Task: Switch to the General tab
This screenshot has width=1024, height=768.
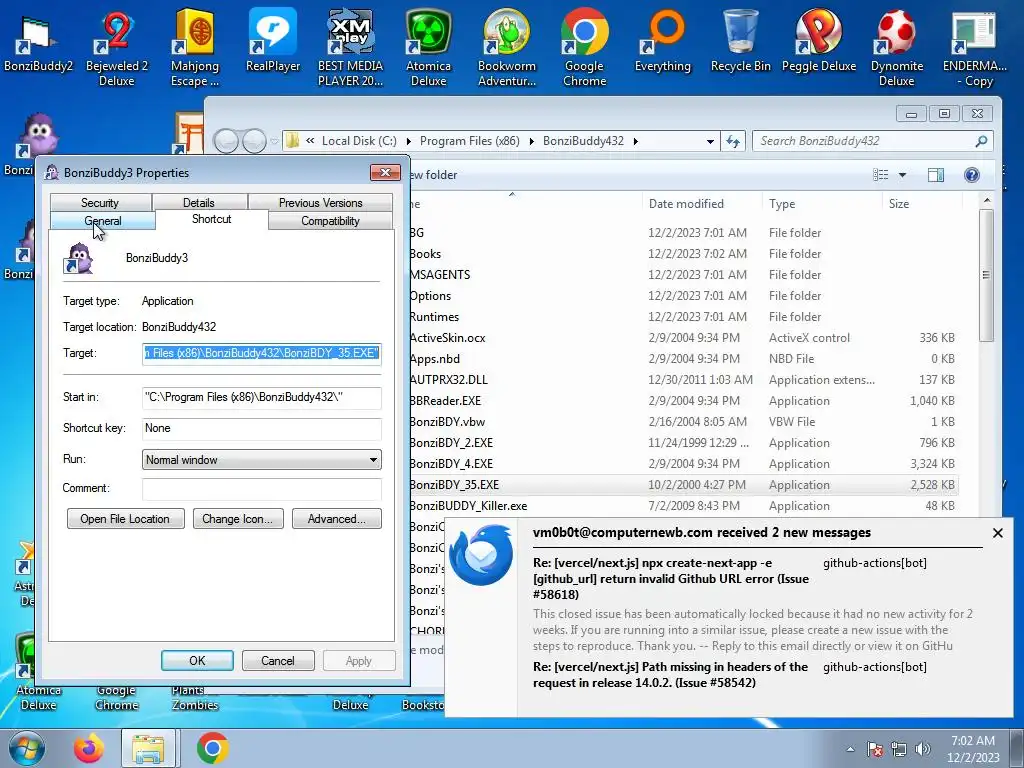Action: point(103,221)
